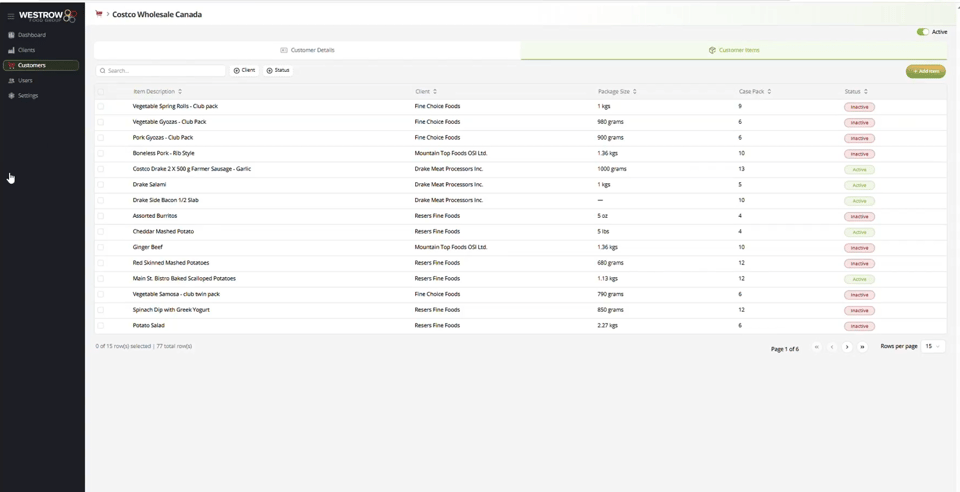Go to the first page of results
This screenshot has height=492, width=960.
(816, 347)
